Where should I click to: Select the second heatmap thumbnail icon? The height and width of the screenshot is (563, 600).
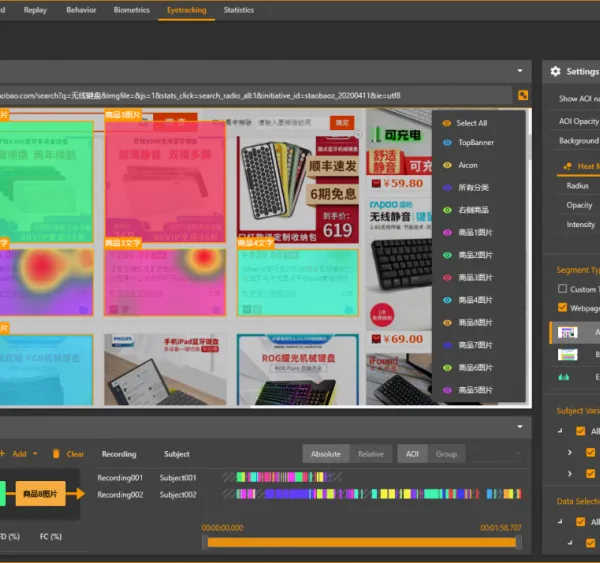point(567,355)
